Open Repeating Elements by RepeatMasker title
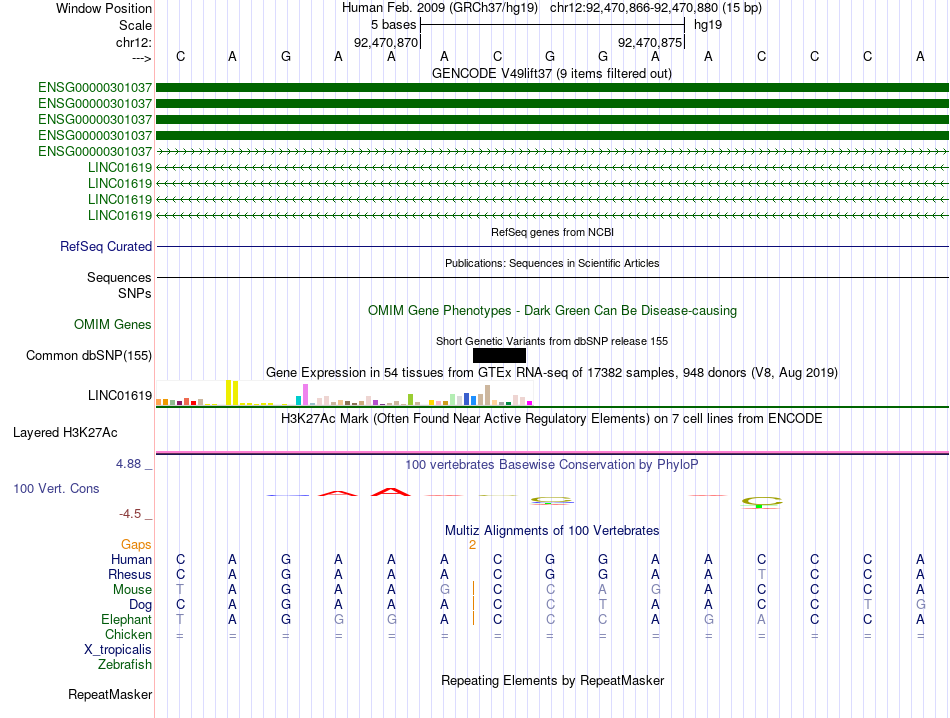Viewport: 950px width, 718px height. 552,680
